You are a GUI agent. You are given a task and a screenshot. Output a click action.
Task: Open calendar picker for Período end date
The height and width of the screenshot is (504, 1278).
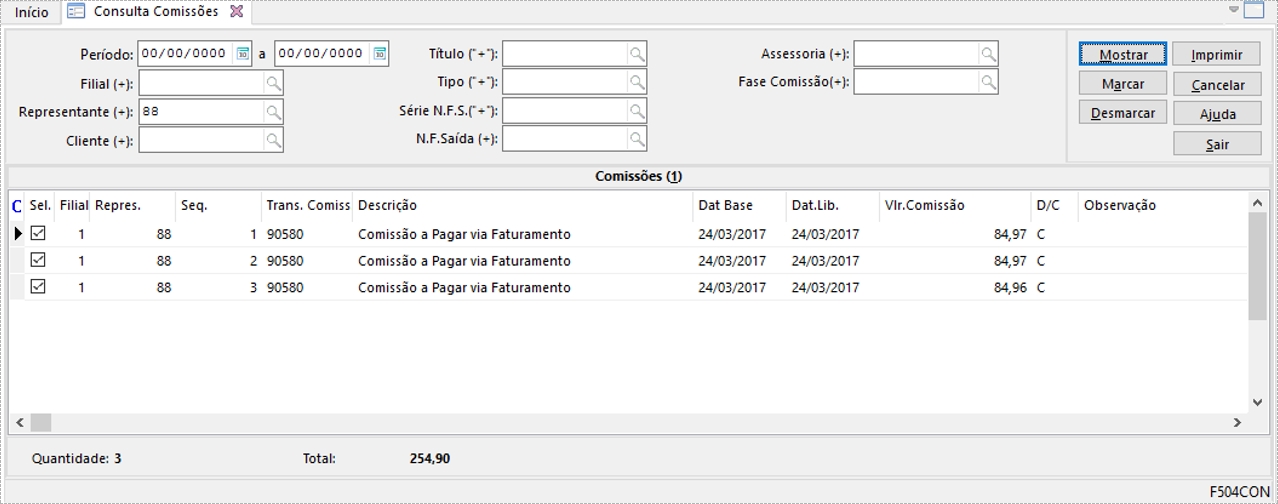pos(379,54)
